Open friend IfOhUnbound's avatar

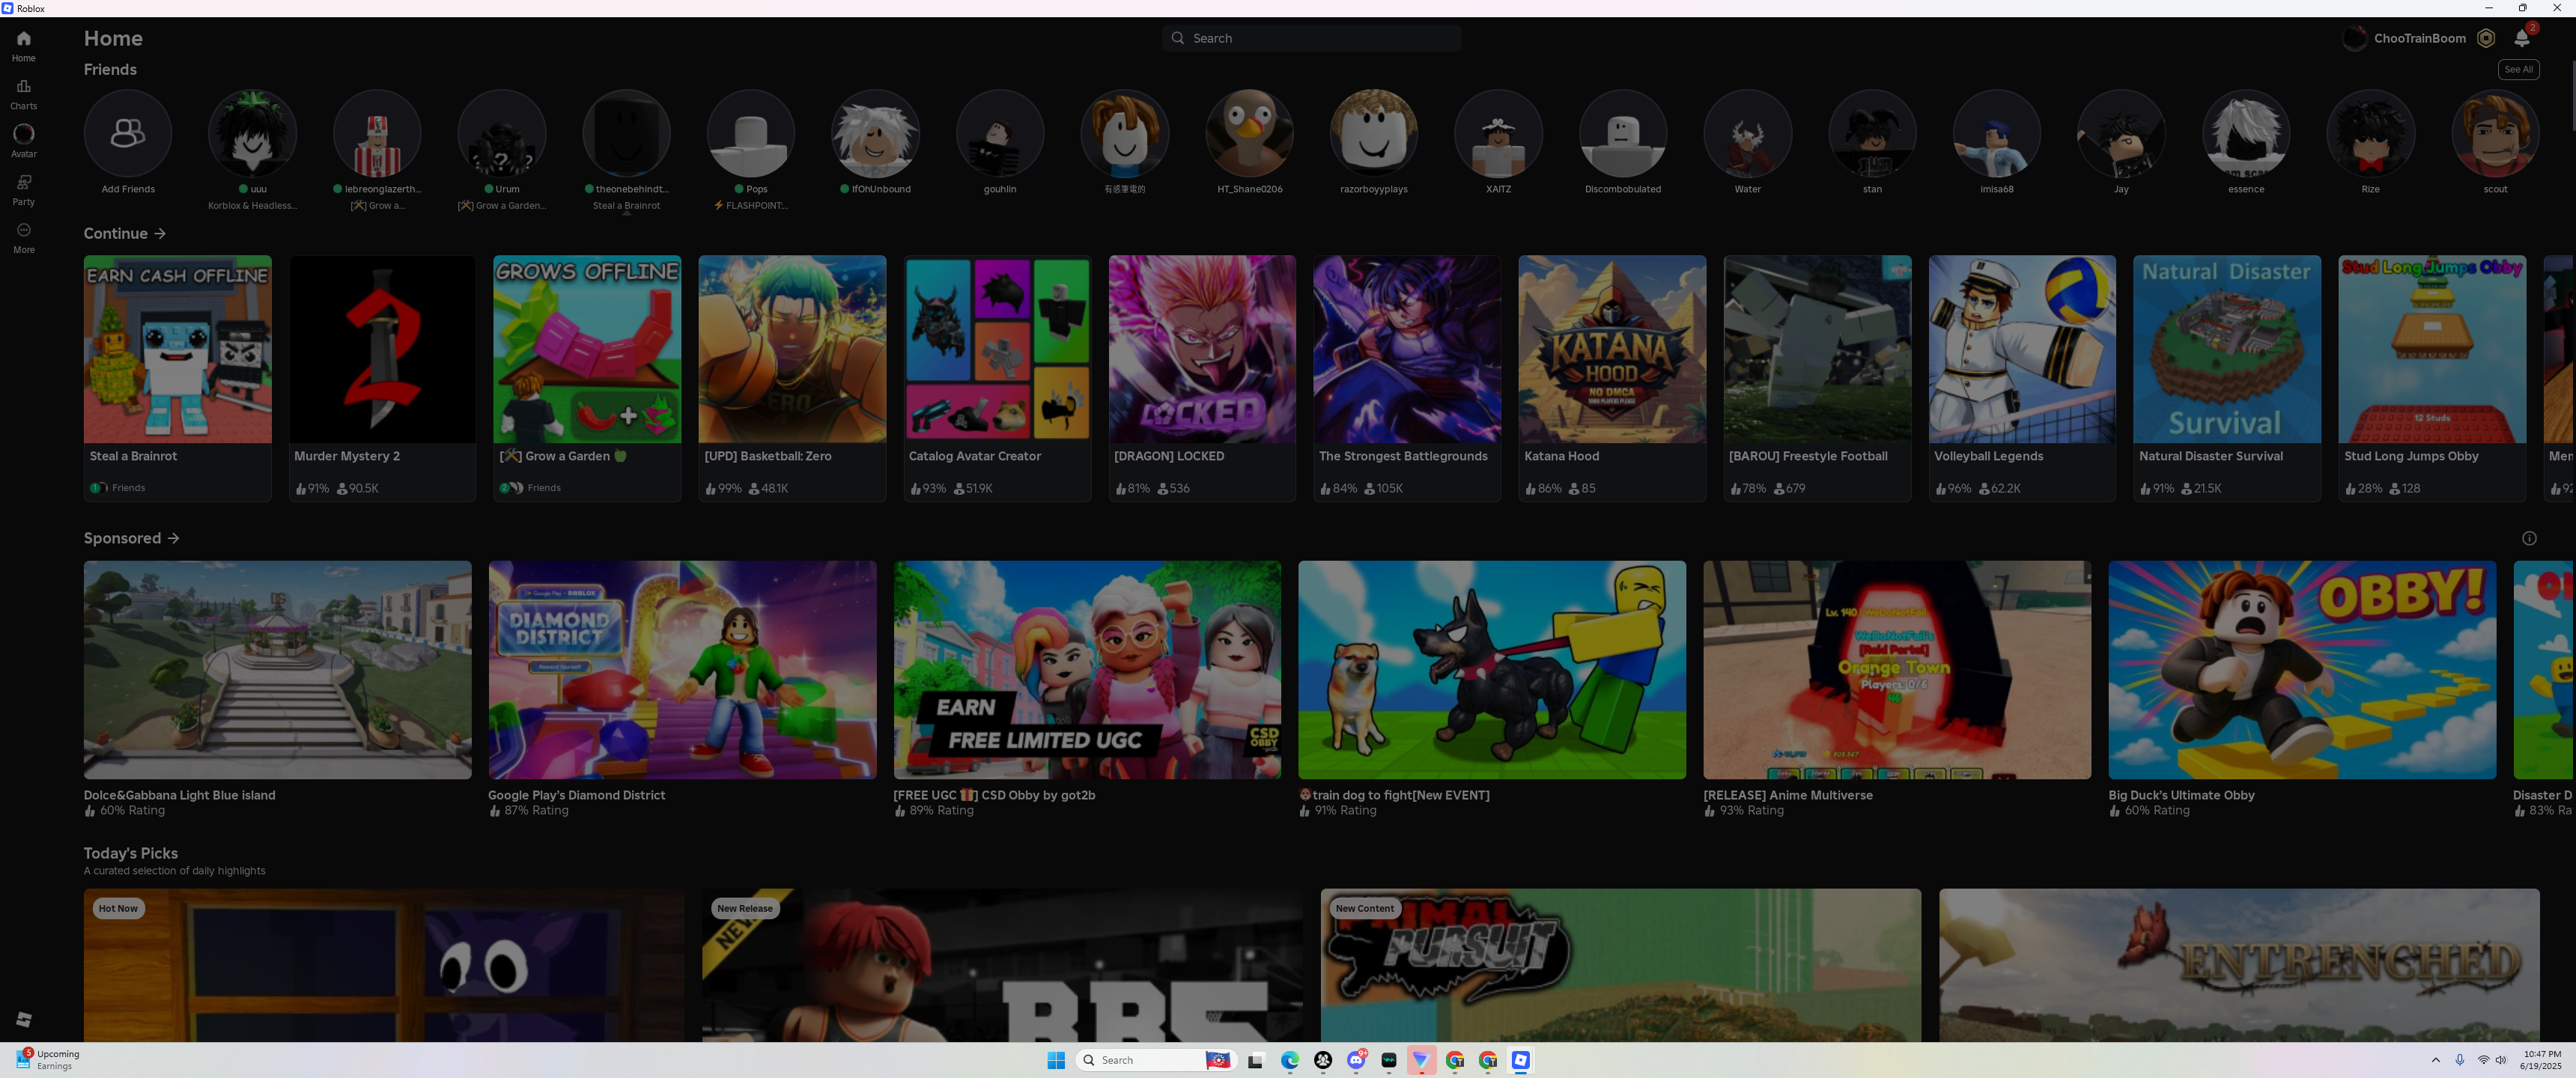(875, 133)
